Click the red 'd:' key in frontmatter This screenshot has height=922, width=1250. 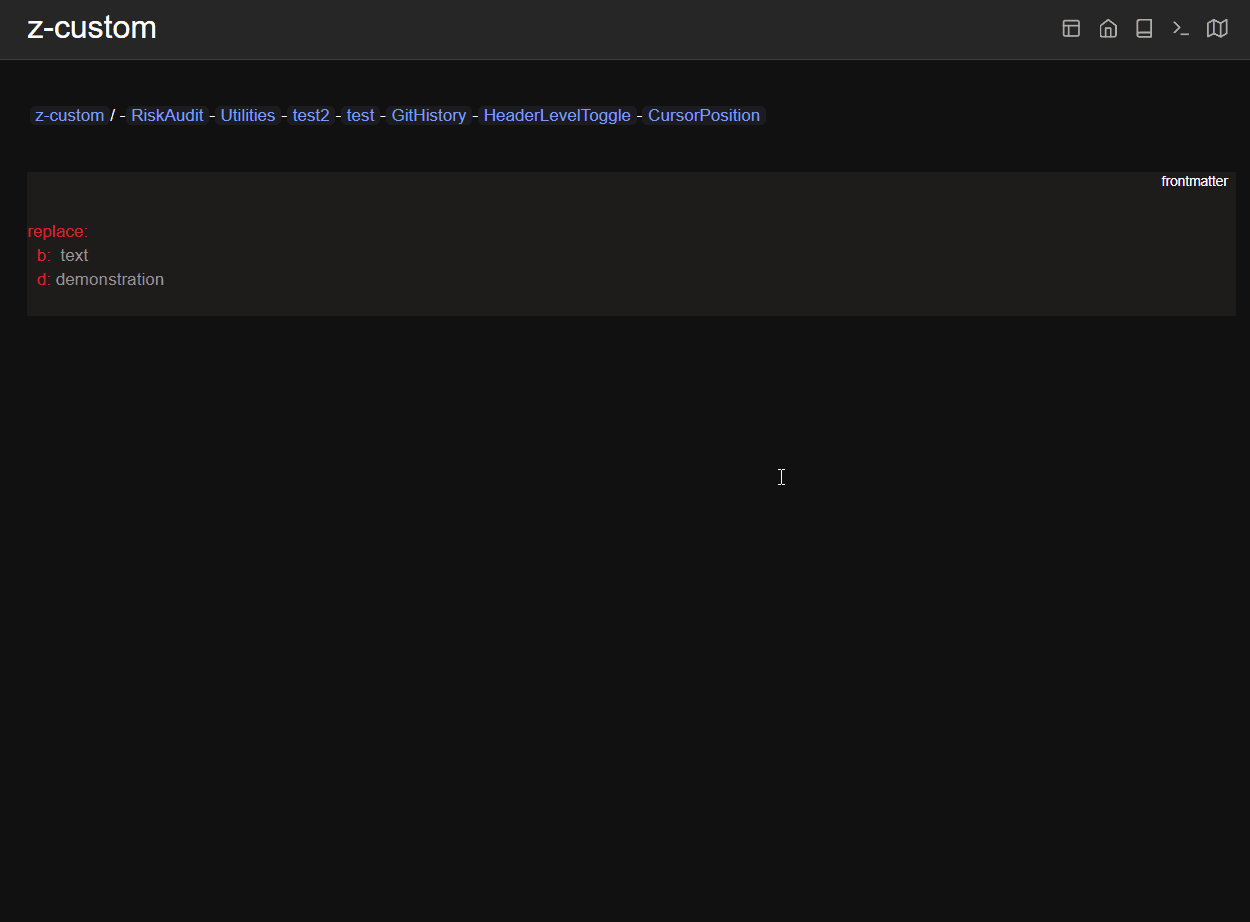point(44,280)
